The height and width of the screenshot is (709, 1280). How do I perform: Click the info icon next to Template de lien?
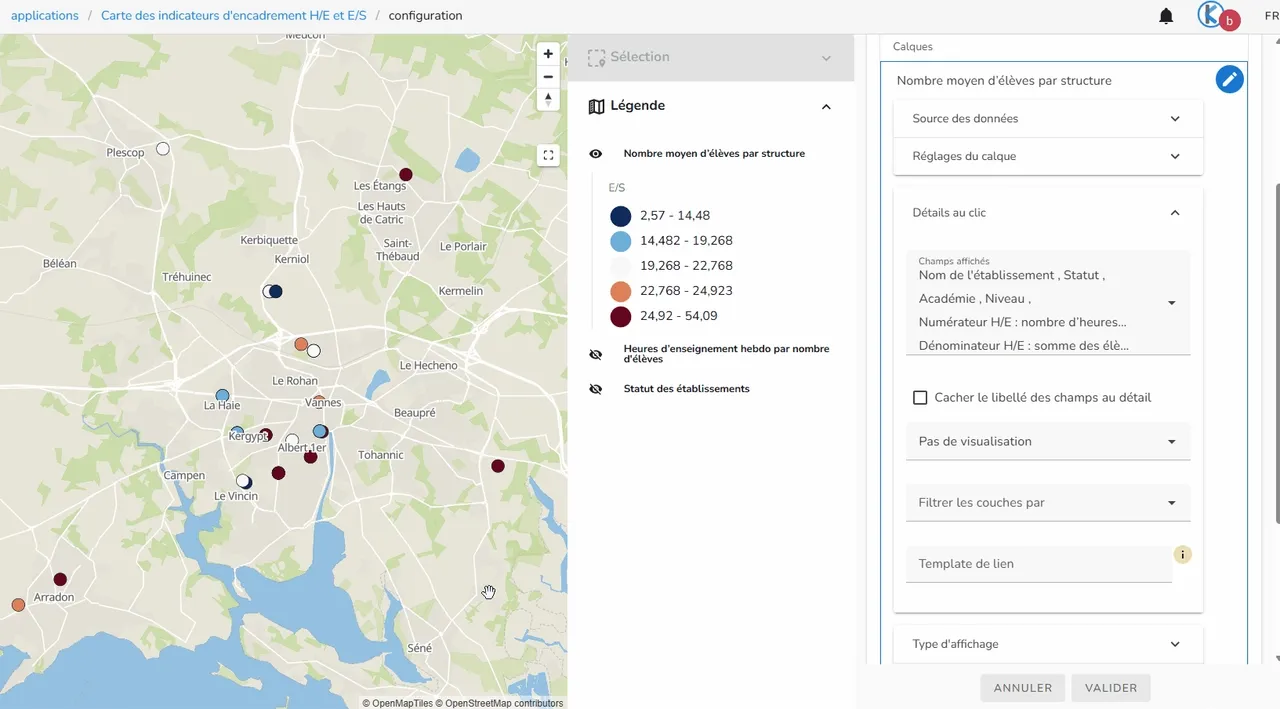pos(1183,555)
